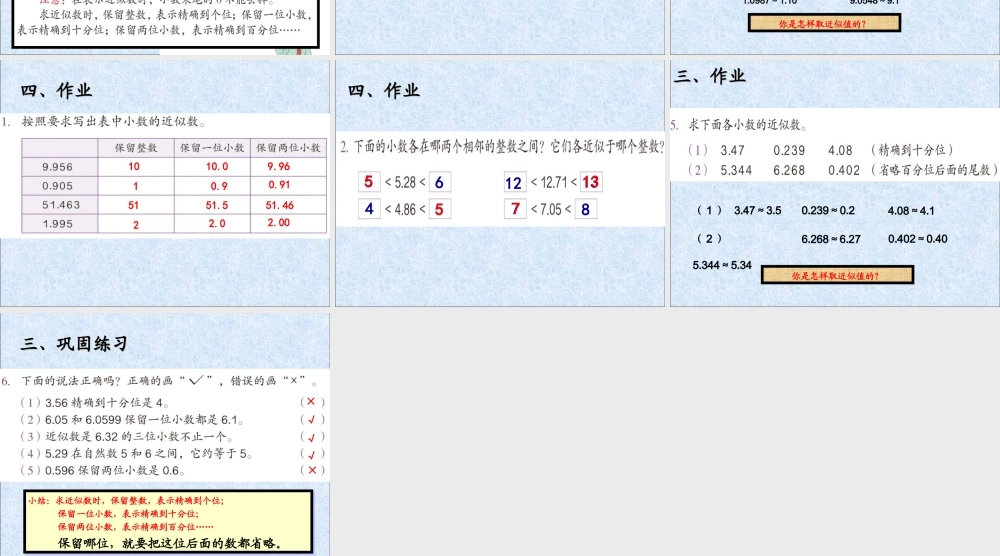Viewport: 1000px width, 556px height.
Task: Click the red × mark for statement (1)
Action: coord(311,402)
